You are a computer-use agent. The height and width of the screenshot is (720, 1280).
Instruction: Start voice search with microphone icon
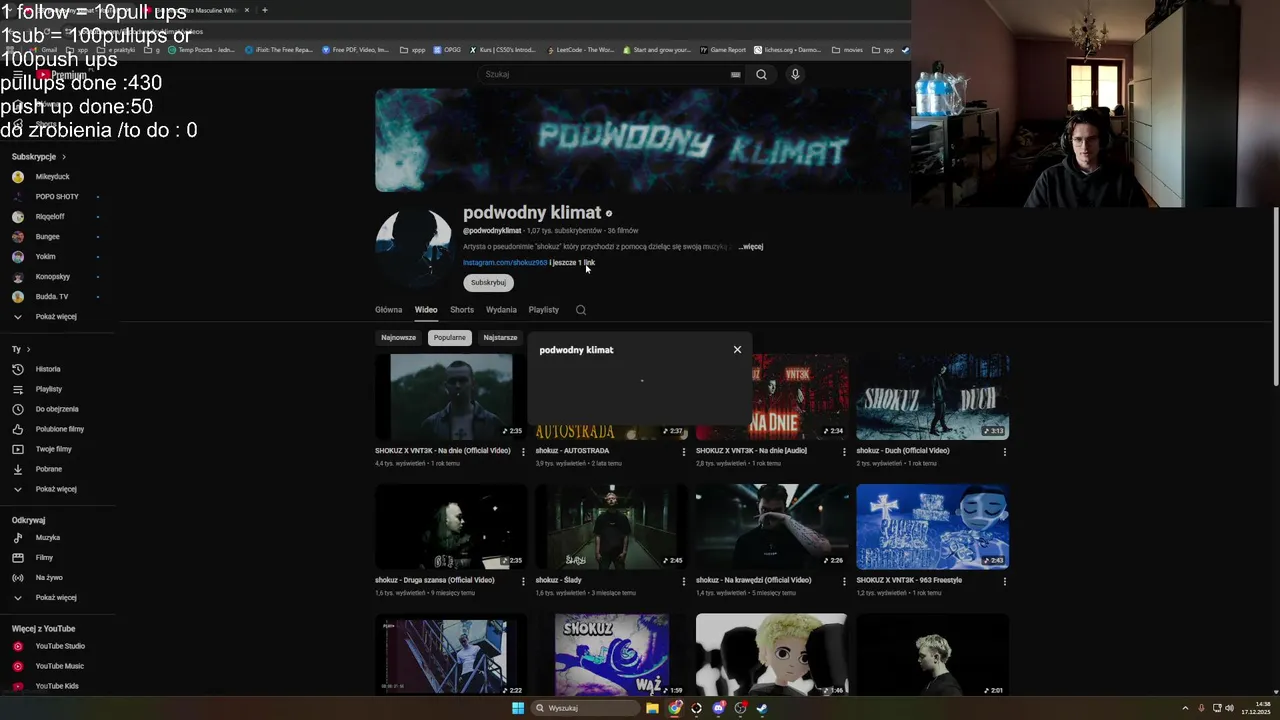pyautogui.click(x=795, y=74)
